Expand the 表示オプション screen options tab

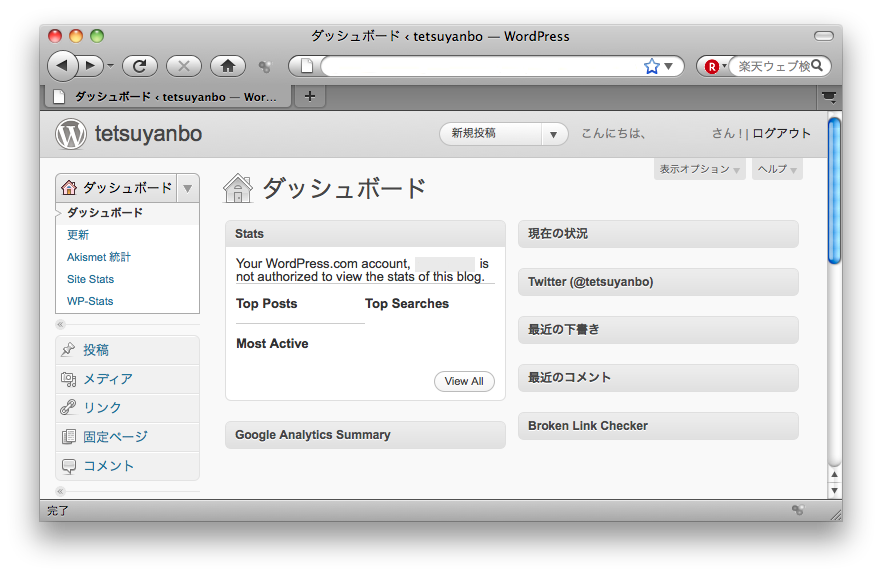[699, 169]
